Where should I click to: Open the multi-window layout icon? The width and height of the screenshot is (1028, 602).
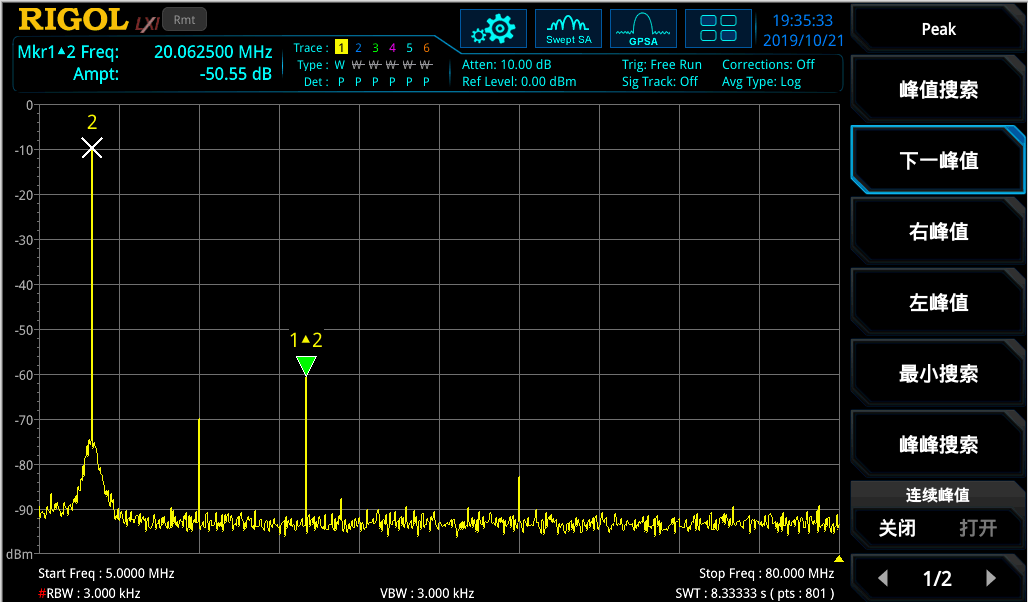pyautogui.click(x=718, y=28)
